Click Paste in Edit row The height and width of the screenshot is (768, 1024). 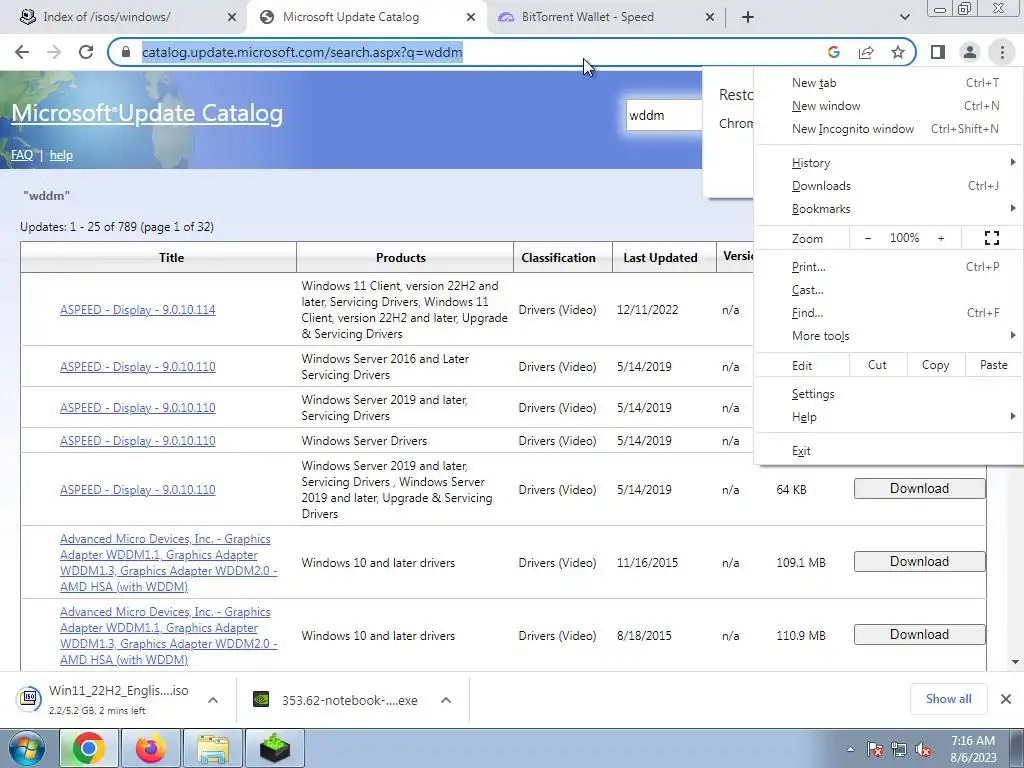tap(993, 365)
